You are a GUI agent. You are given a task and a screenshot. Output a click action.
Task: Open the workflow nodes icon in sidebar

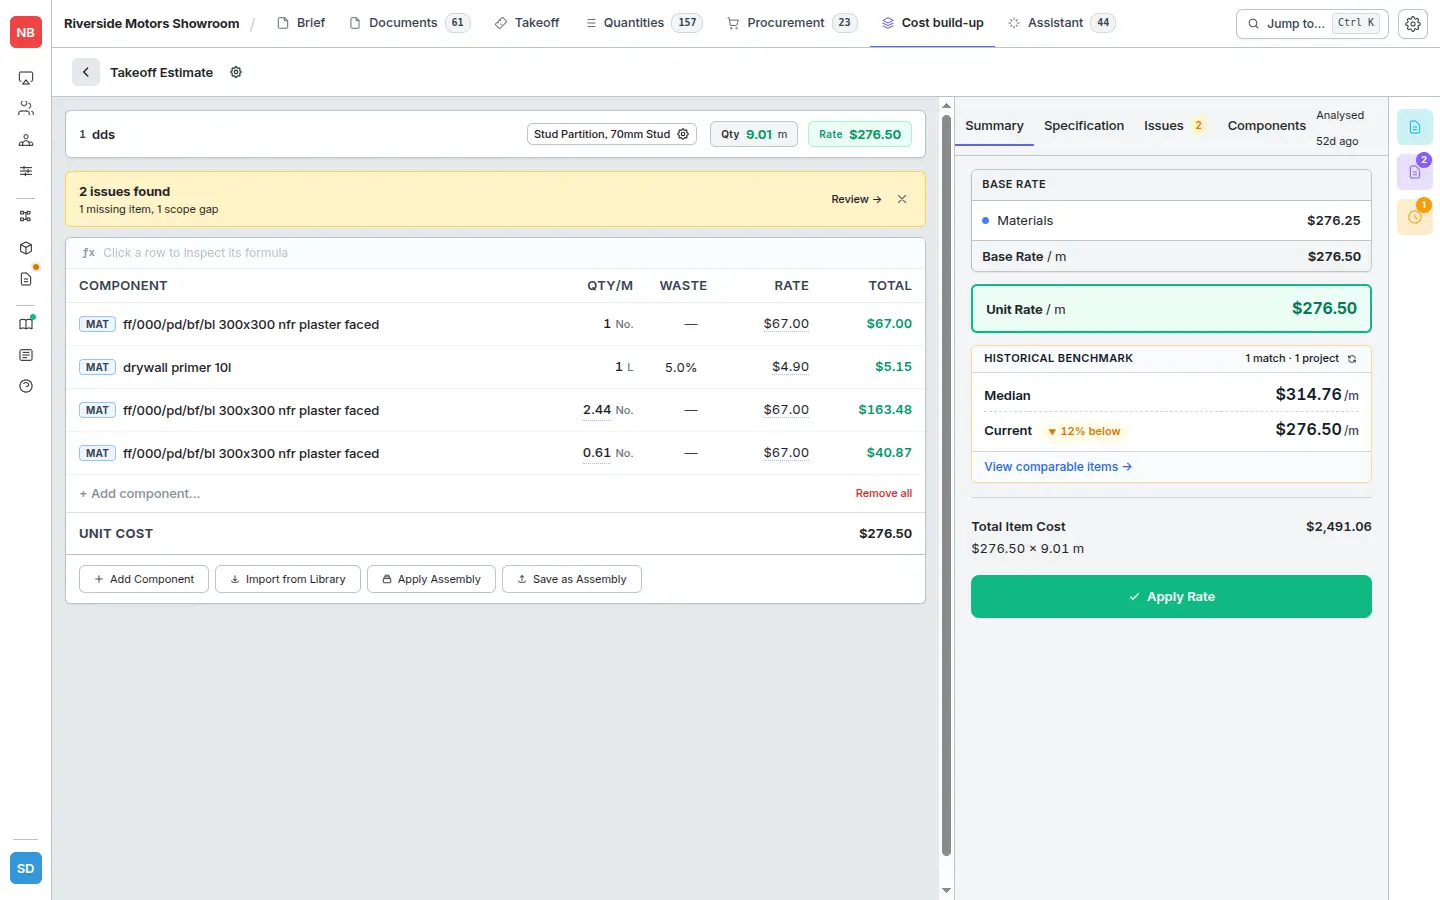tap(26, 216)
